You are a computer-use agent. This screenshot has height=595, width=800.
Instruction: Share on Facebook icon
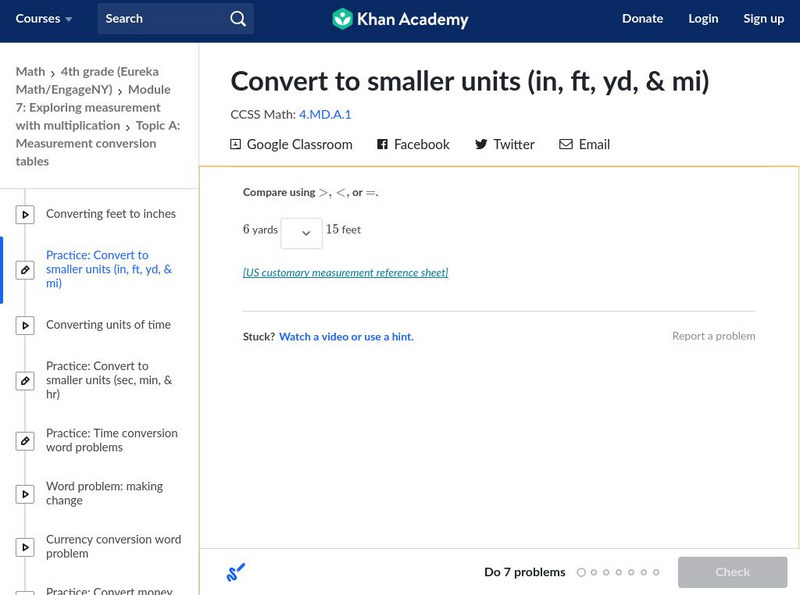[382, 145]
